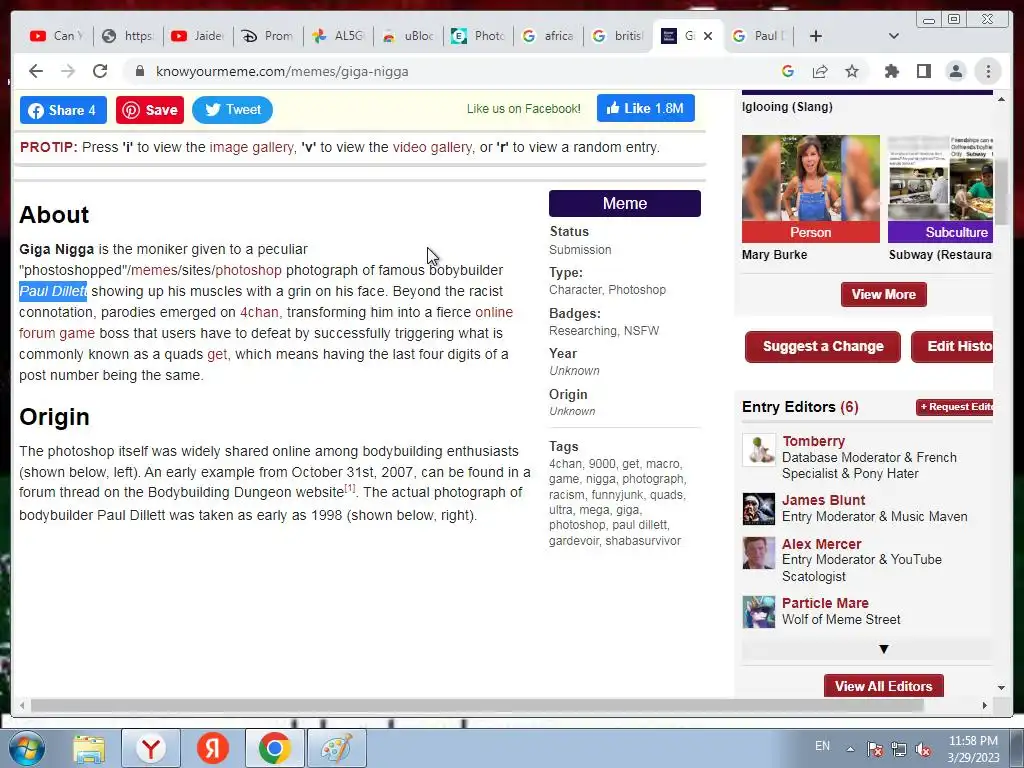This screenshot has height=768, width=1024.
Task: Close the active Know Your Meme tab
Action: (708, 36)
